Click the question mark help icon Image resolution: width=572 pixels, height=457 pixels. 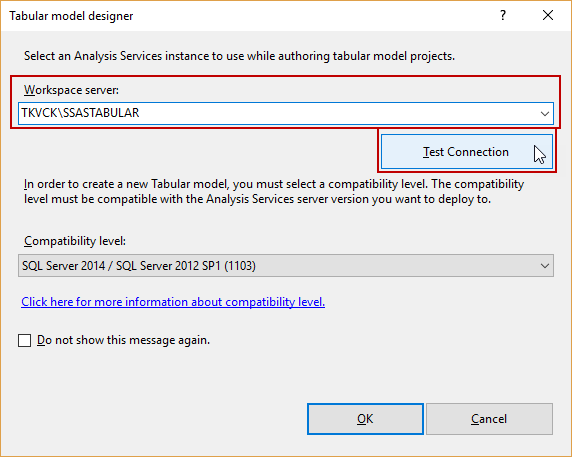(x=503, y=15)
